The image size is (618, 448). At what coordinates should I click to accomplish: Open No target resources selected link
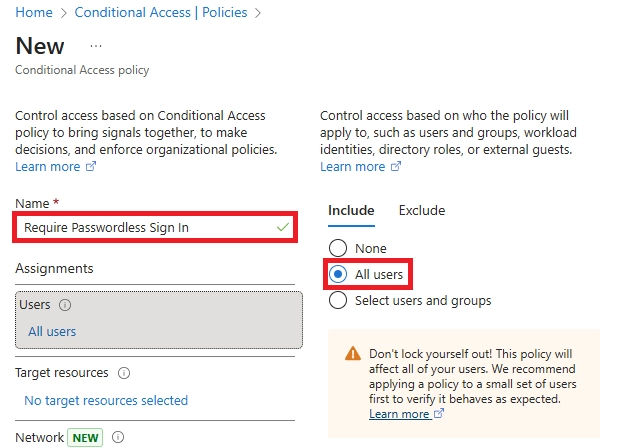coord(106,400)
